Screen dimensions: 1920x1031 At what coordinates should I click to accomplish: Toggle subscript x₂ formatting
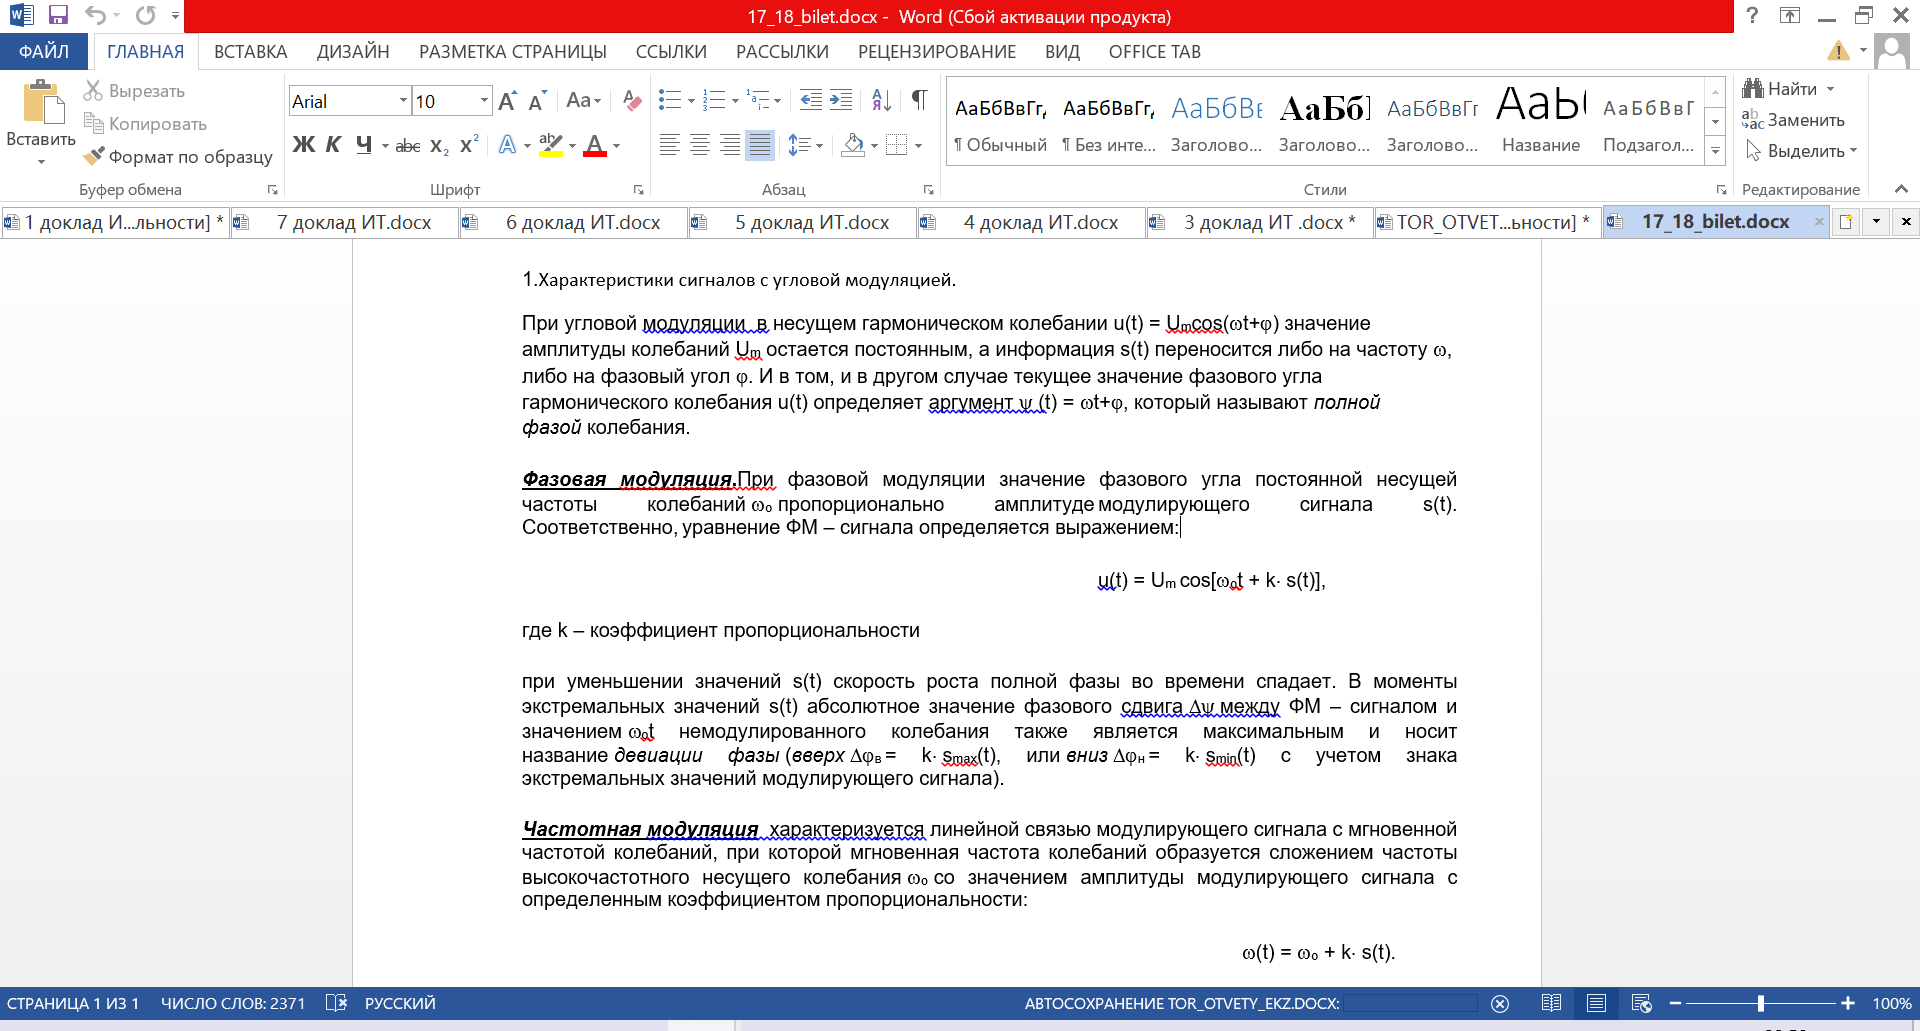pos(439,146)
